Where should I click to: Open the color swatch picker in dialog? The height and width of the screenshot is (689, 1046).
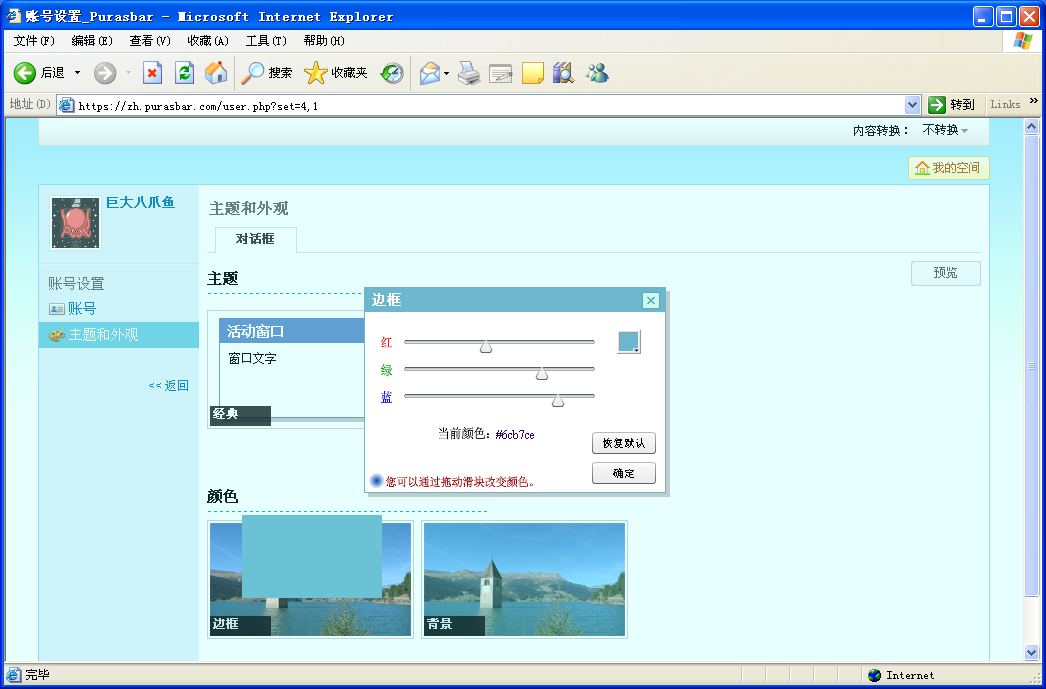click(629, 342)
